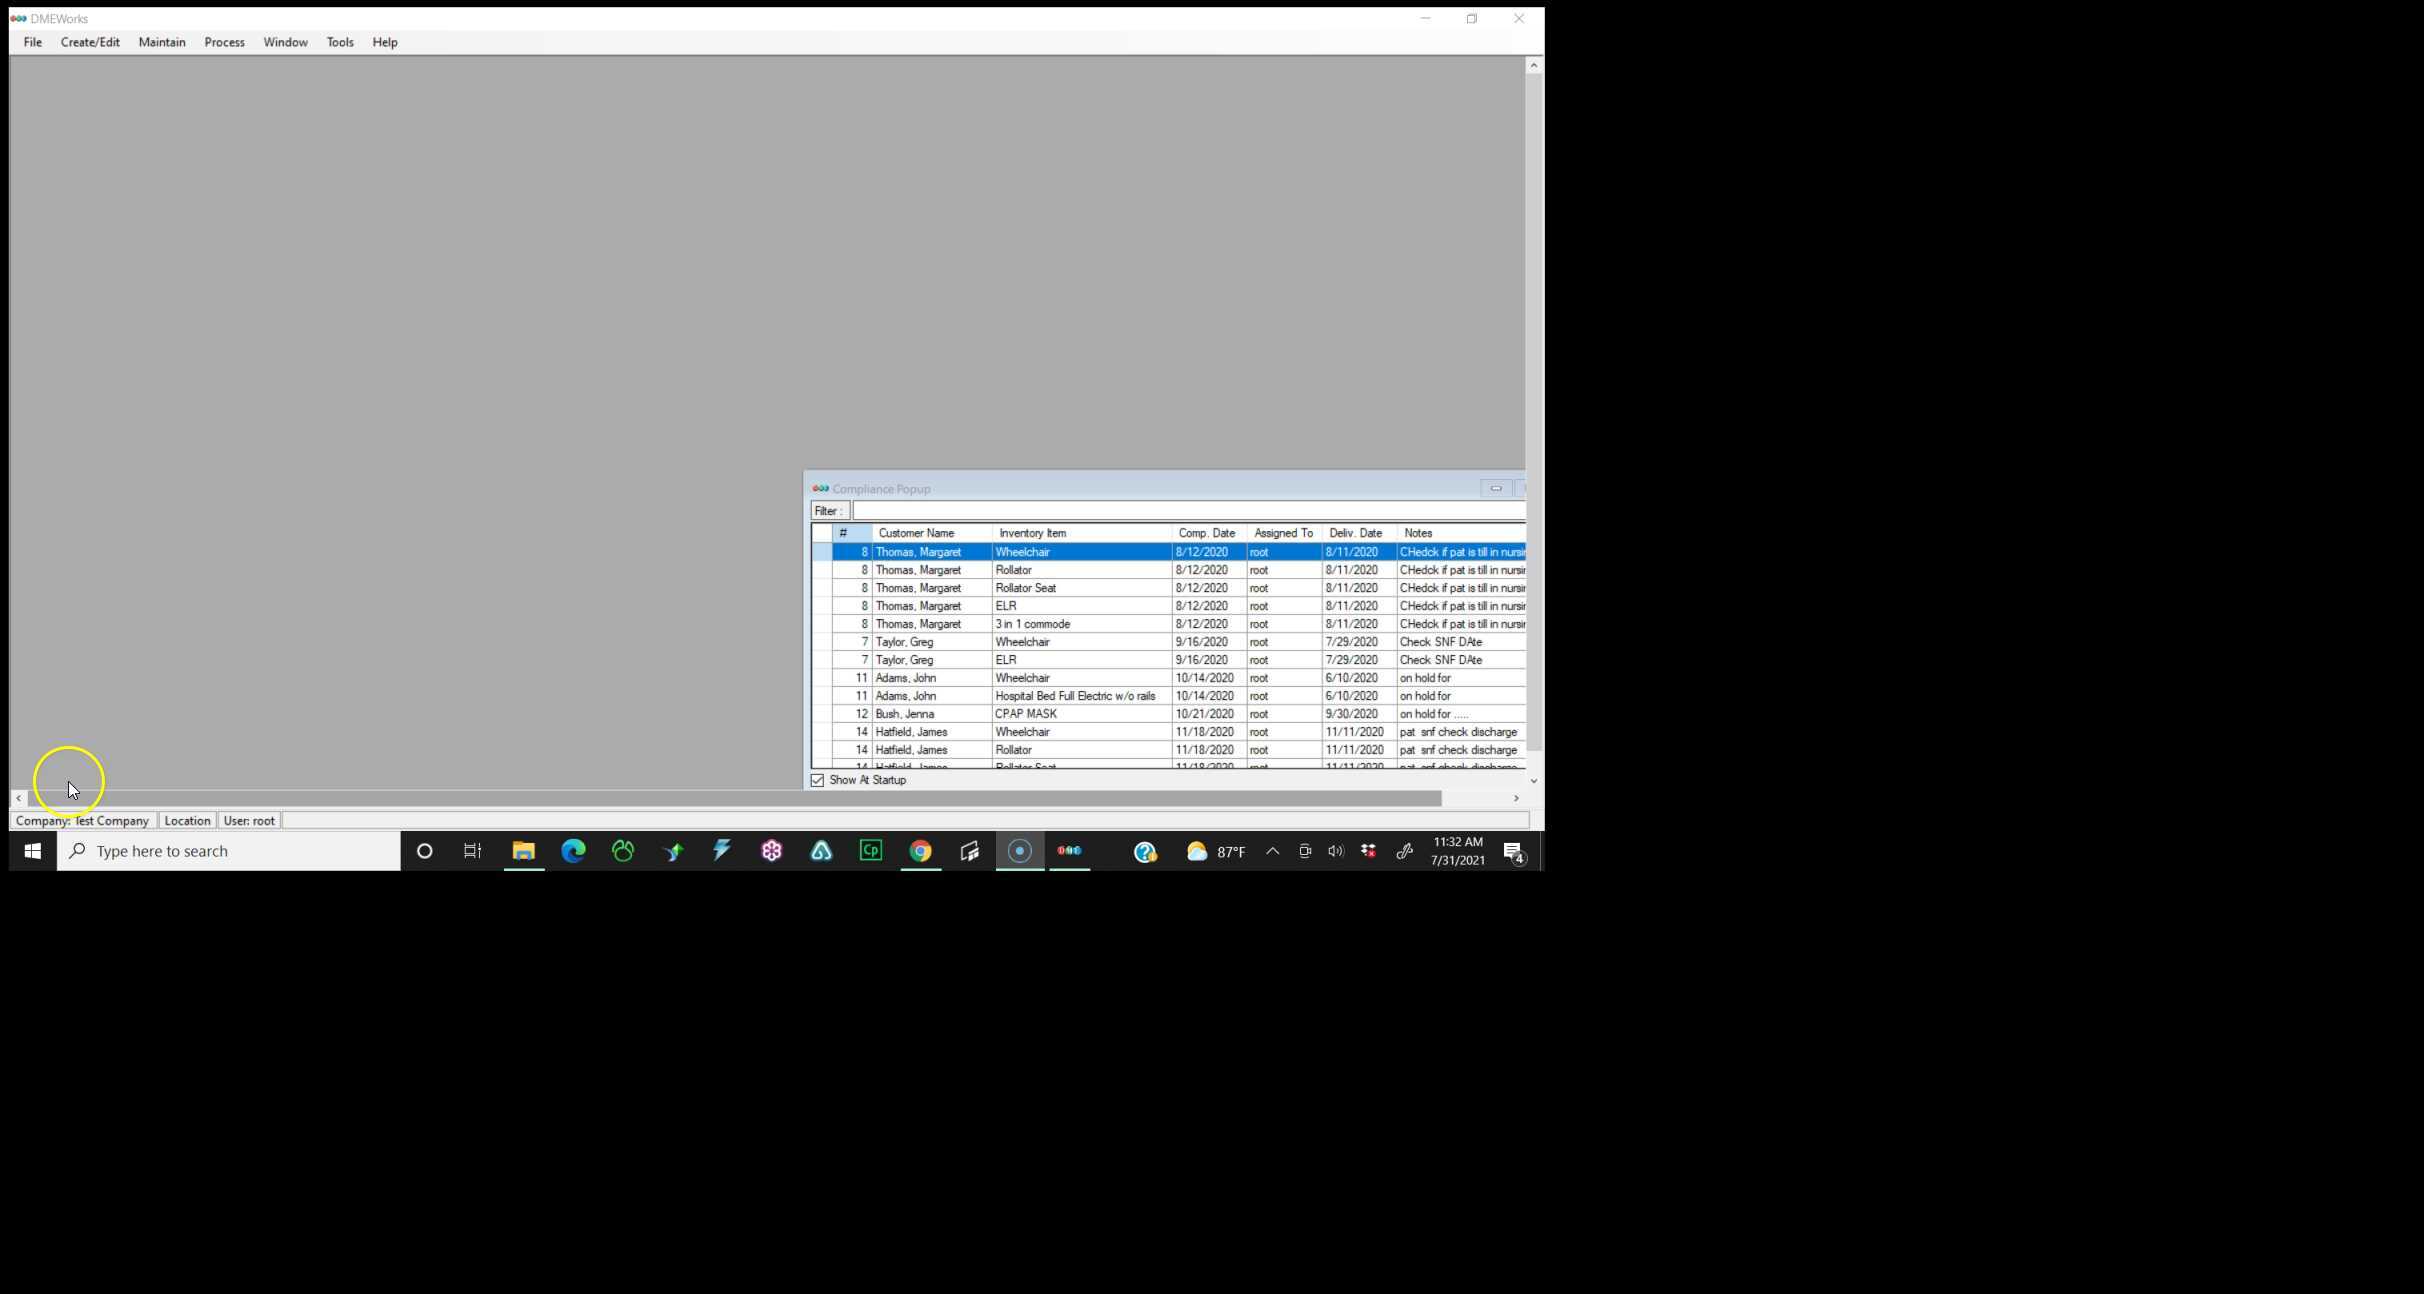The width and height of the screenshot is (2424, 1294).
Task: Sort by the Customer Name column header
Action: click(x=916, y=533)
